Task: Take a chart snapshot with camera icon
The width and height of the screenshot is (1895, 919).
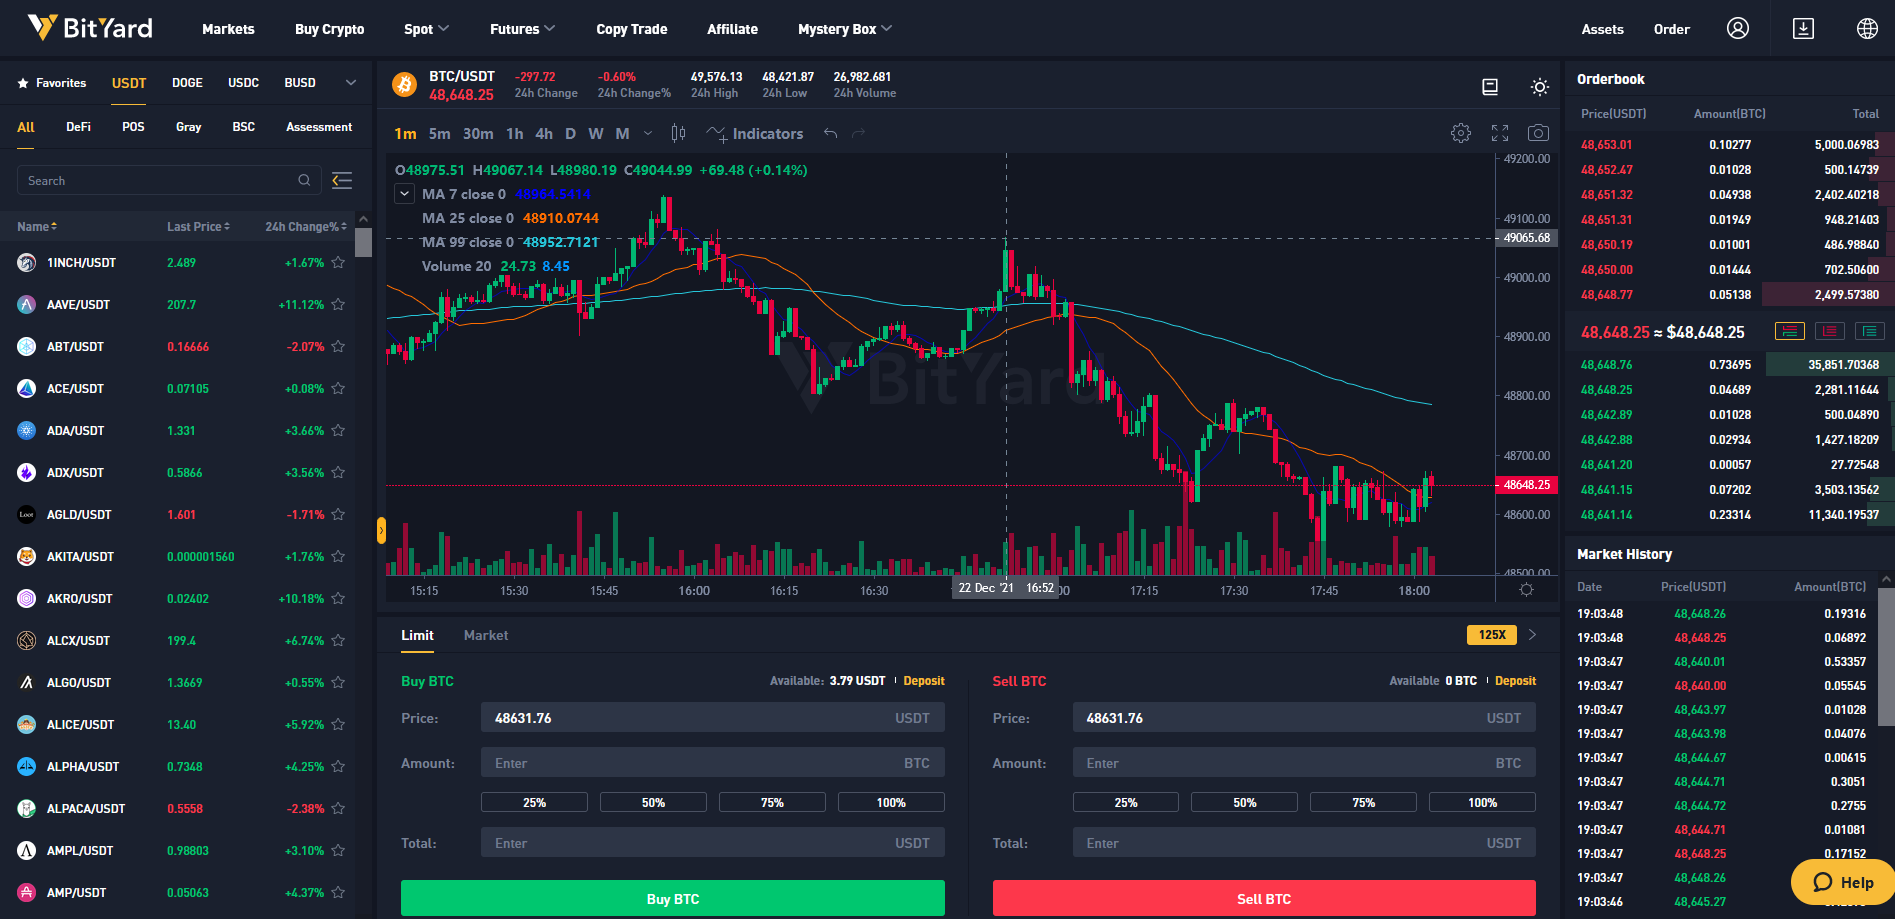Action: click(1539, 133)
